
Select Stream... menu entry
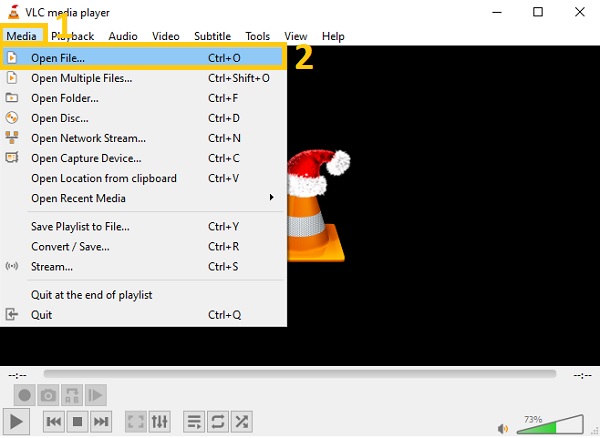coord(143,266)
